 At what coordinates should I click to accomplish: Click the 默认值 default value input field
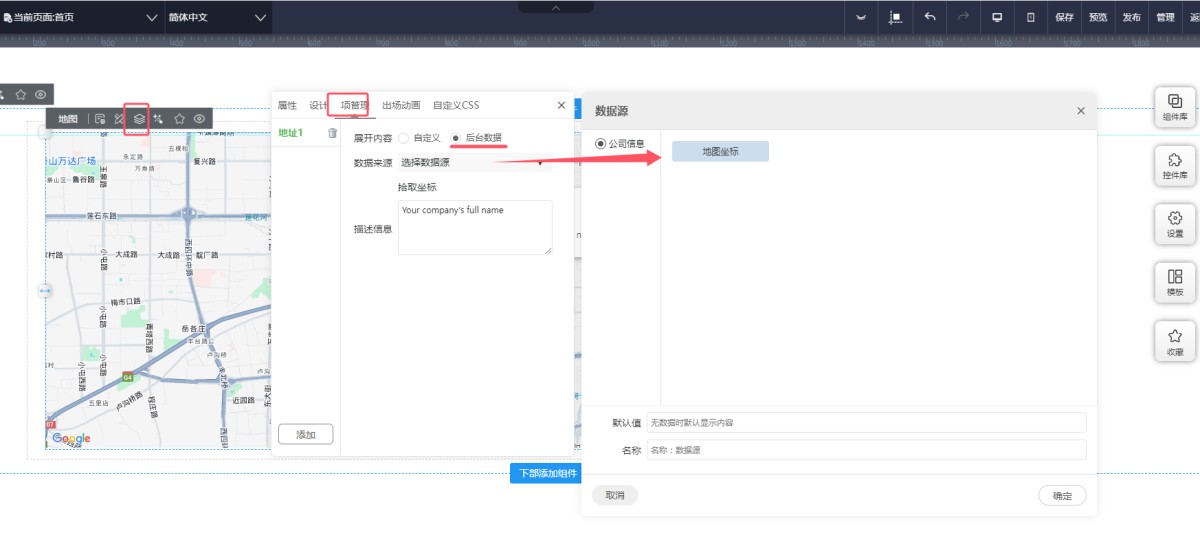point(865,423)
